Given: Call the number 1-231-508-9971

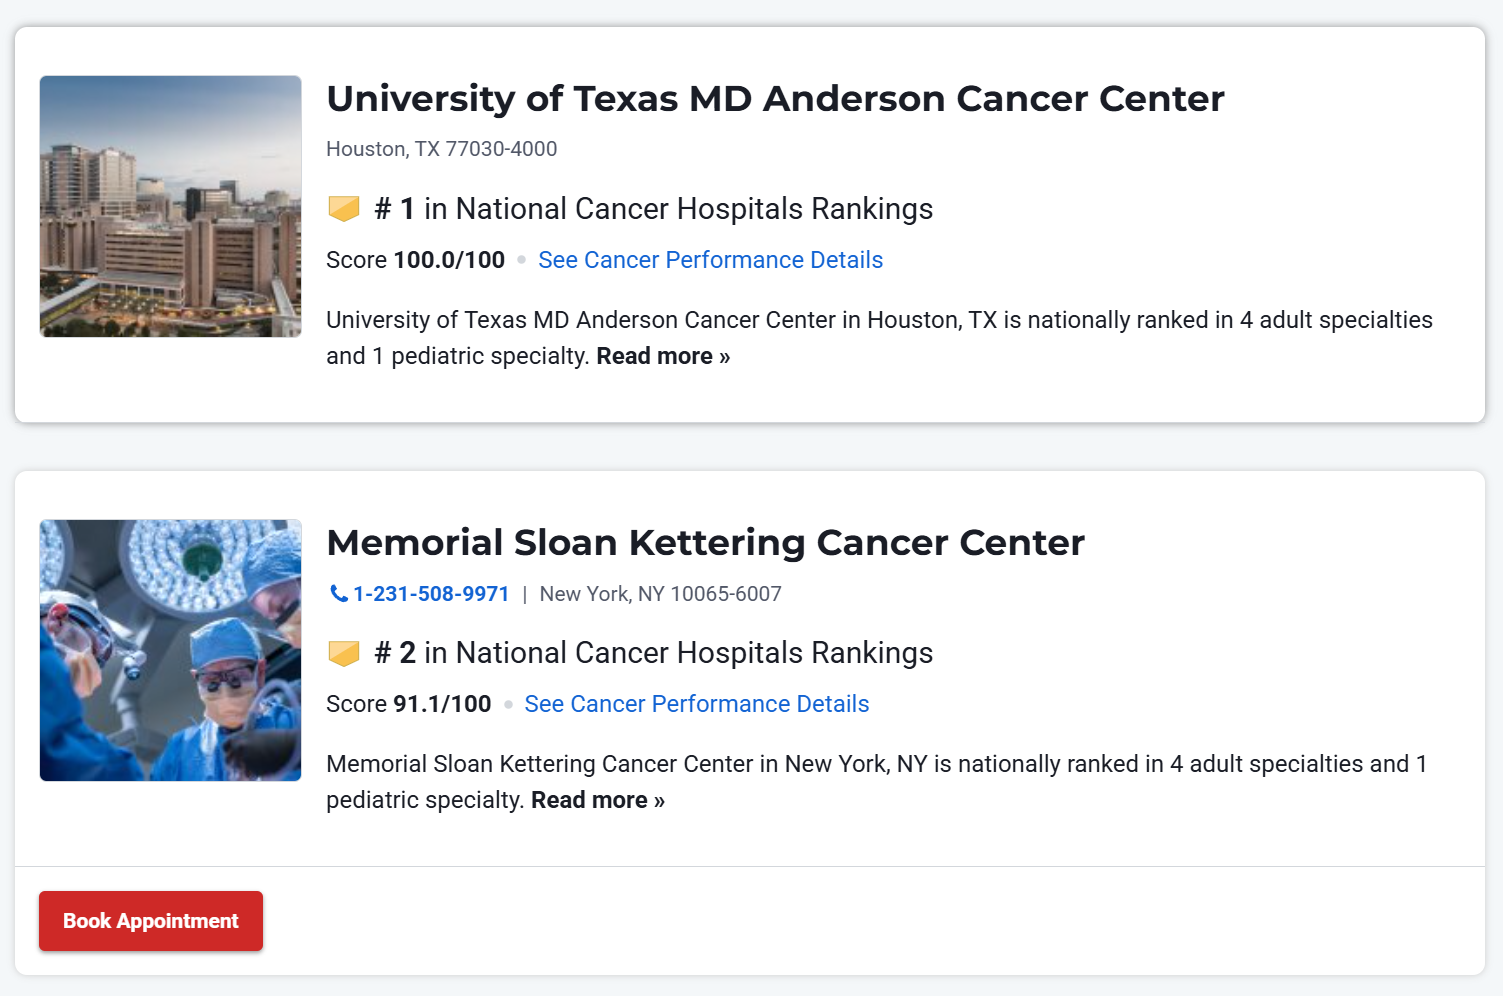Looking at the screenshot, I should pyautogui.click(x=431, y=594).
